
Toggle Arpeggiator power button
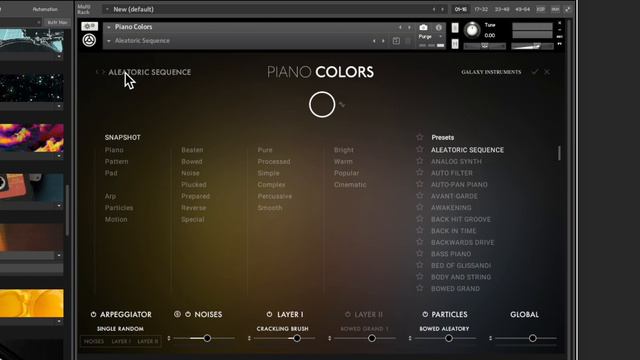[x=93, y=314]
